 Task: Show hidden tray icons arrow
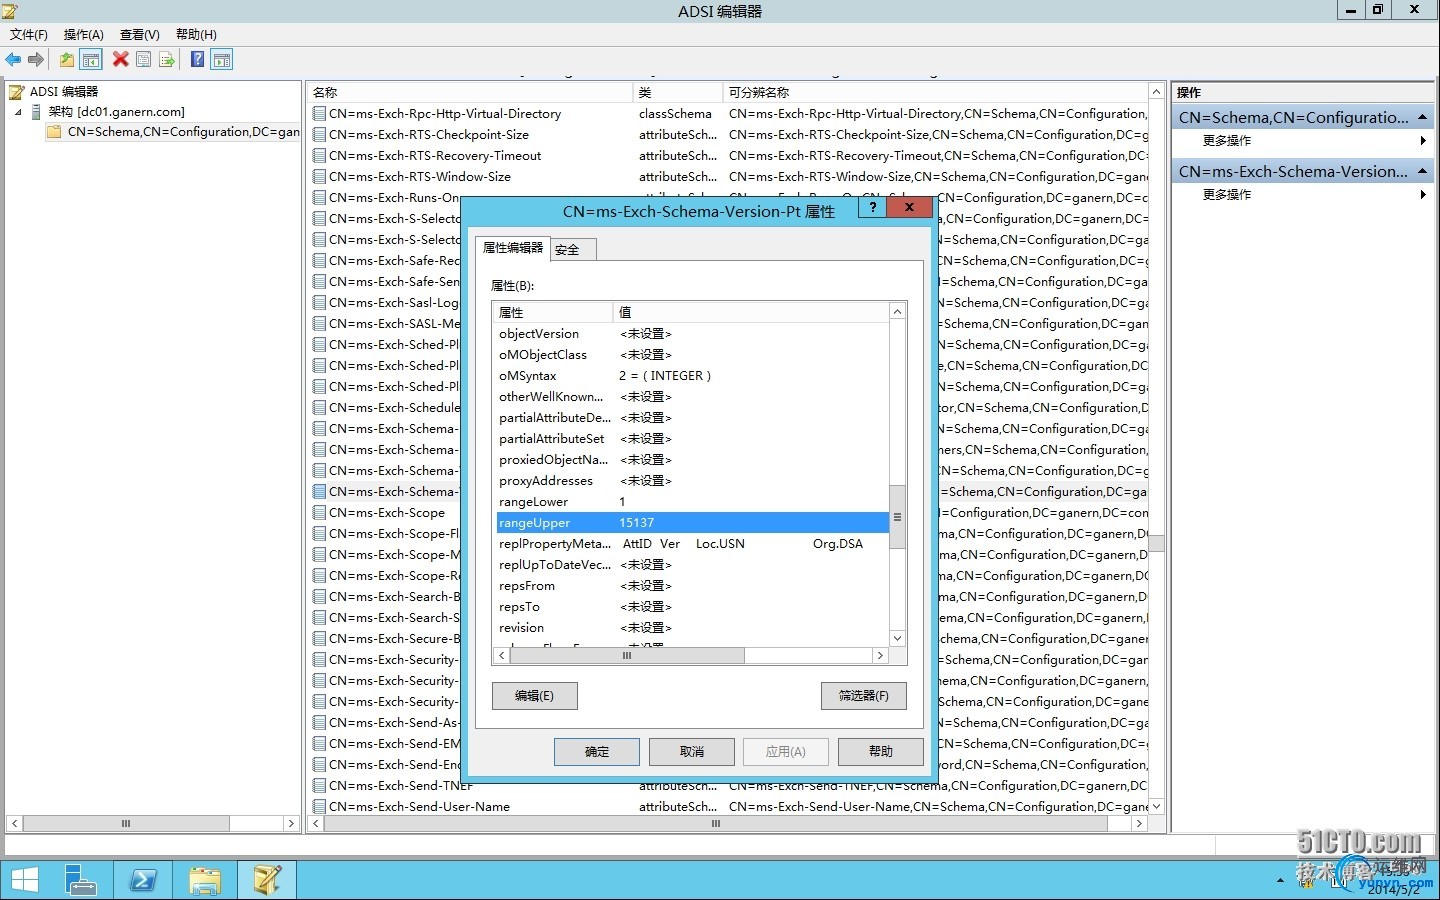tap(1280, 881)
